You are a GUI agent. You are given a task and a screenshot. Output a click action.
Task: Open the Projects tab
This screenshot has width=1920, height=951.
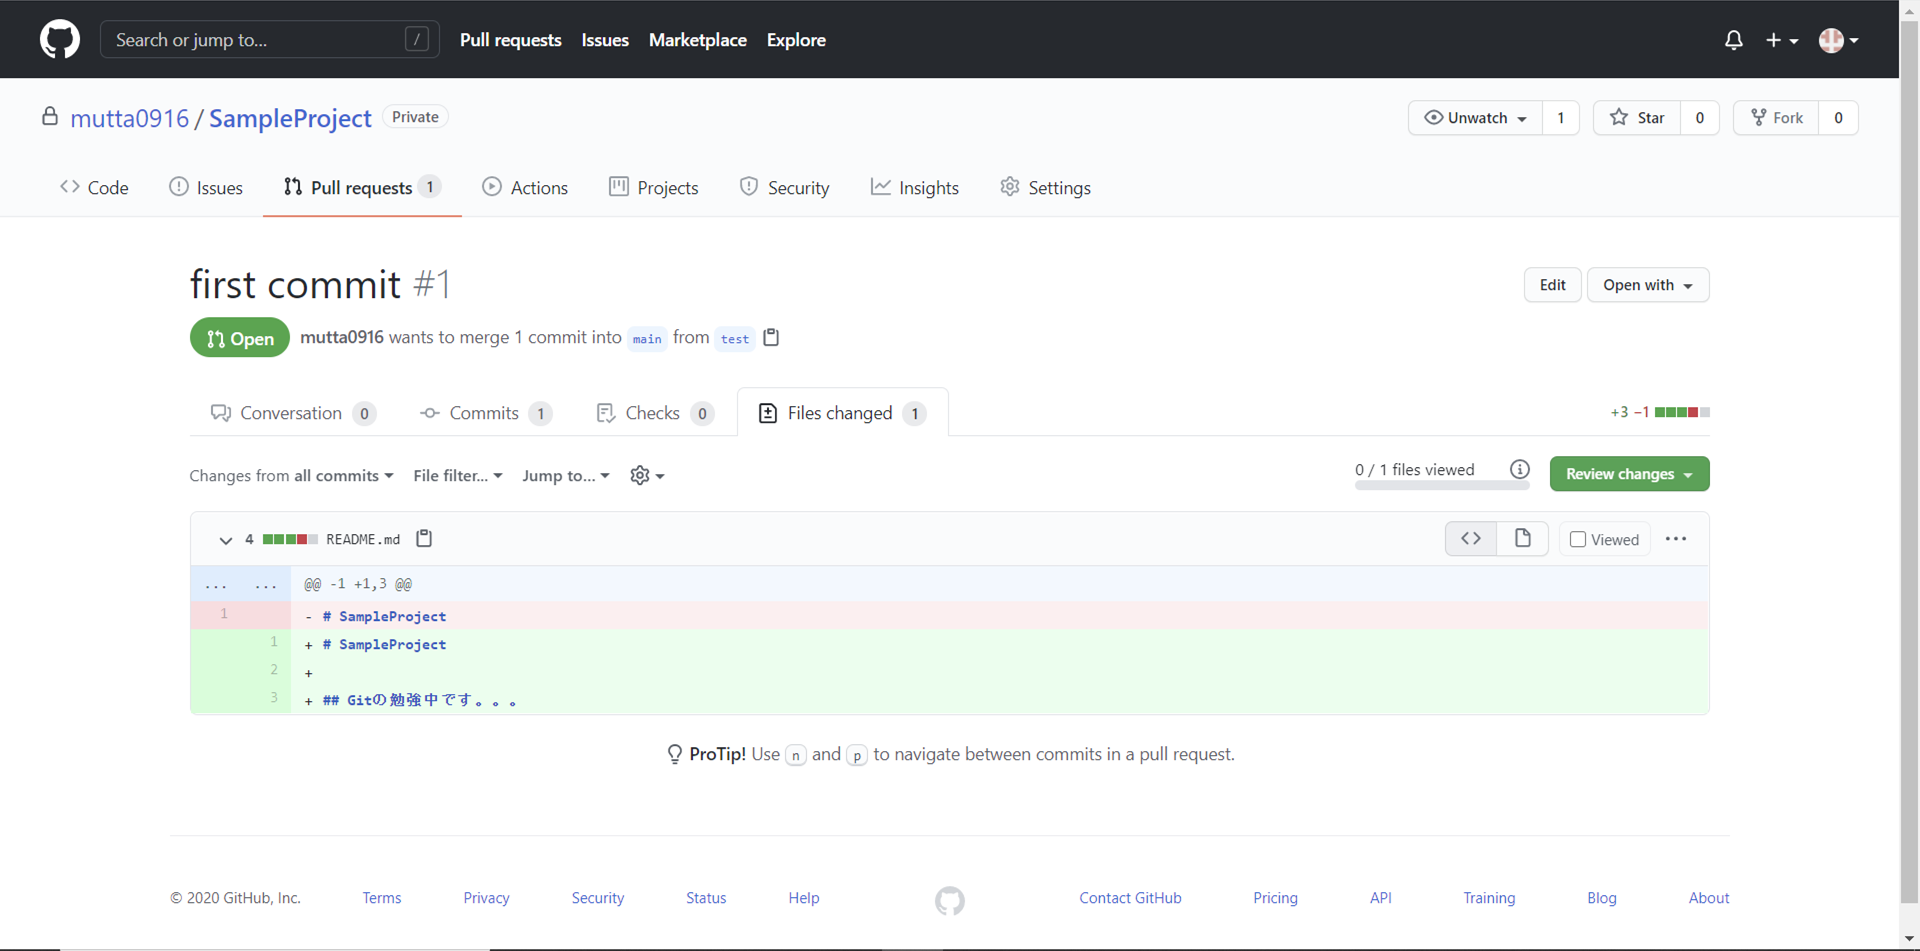click(x=654, y=188)
